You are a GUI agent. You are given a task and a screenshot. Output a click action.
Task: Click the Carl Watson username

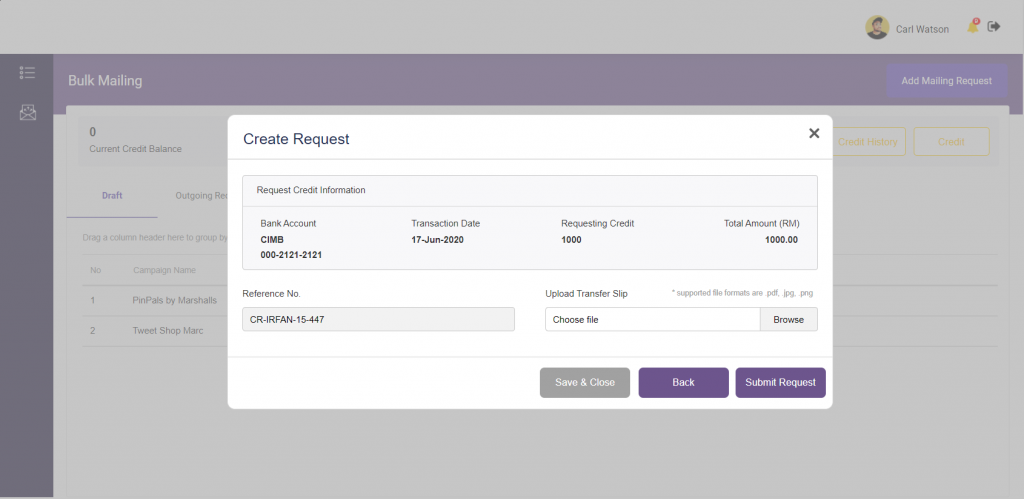pyautogui.click(x=922, y=29)
